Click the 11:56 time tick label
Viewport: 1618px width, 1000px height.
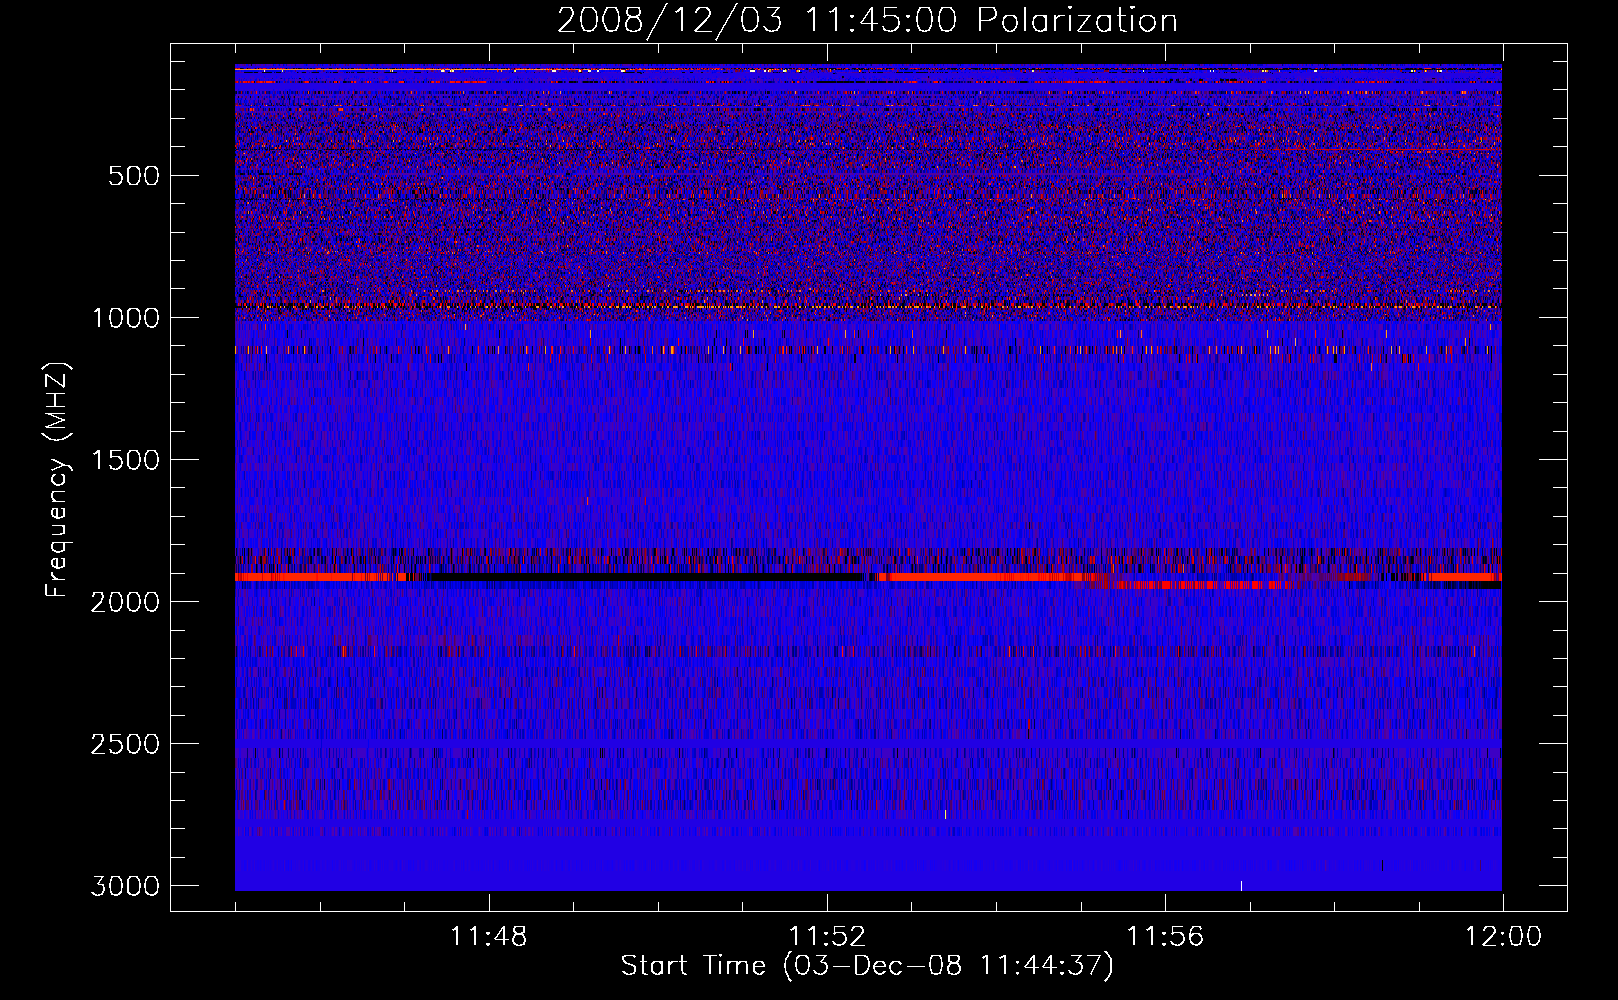(1165, 937)
